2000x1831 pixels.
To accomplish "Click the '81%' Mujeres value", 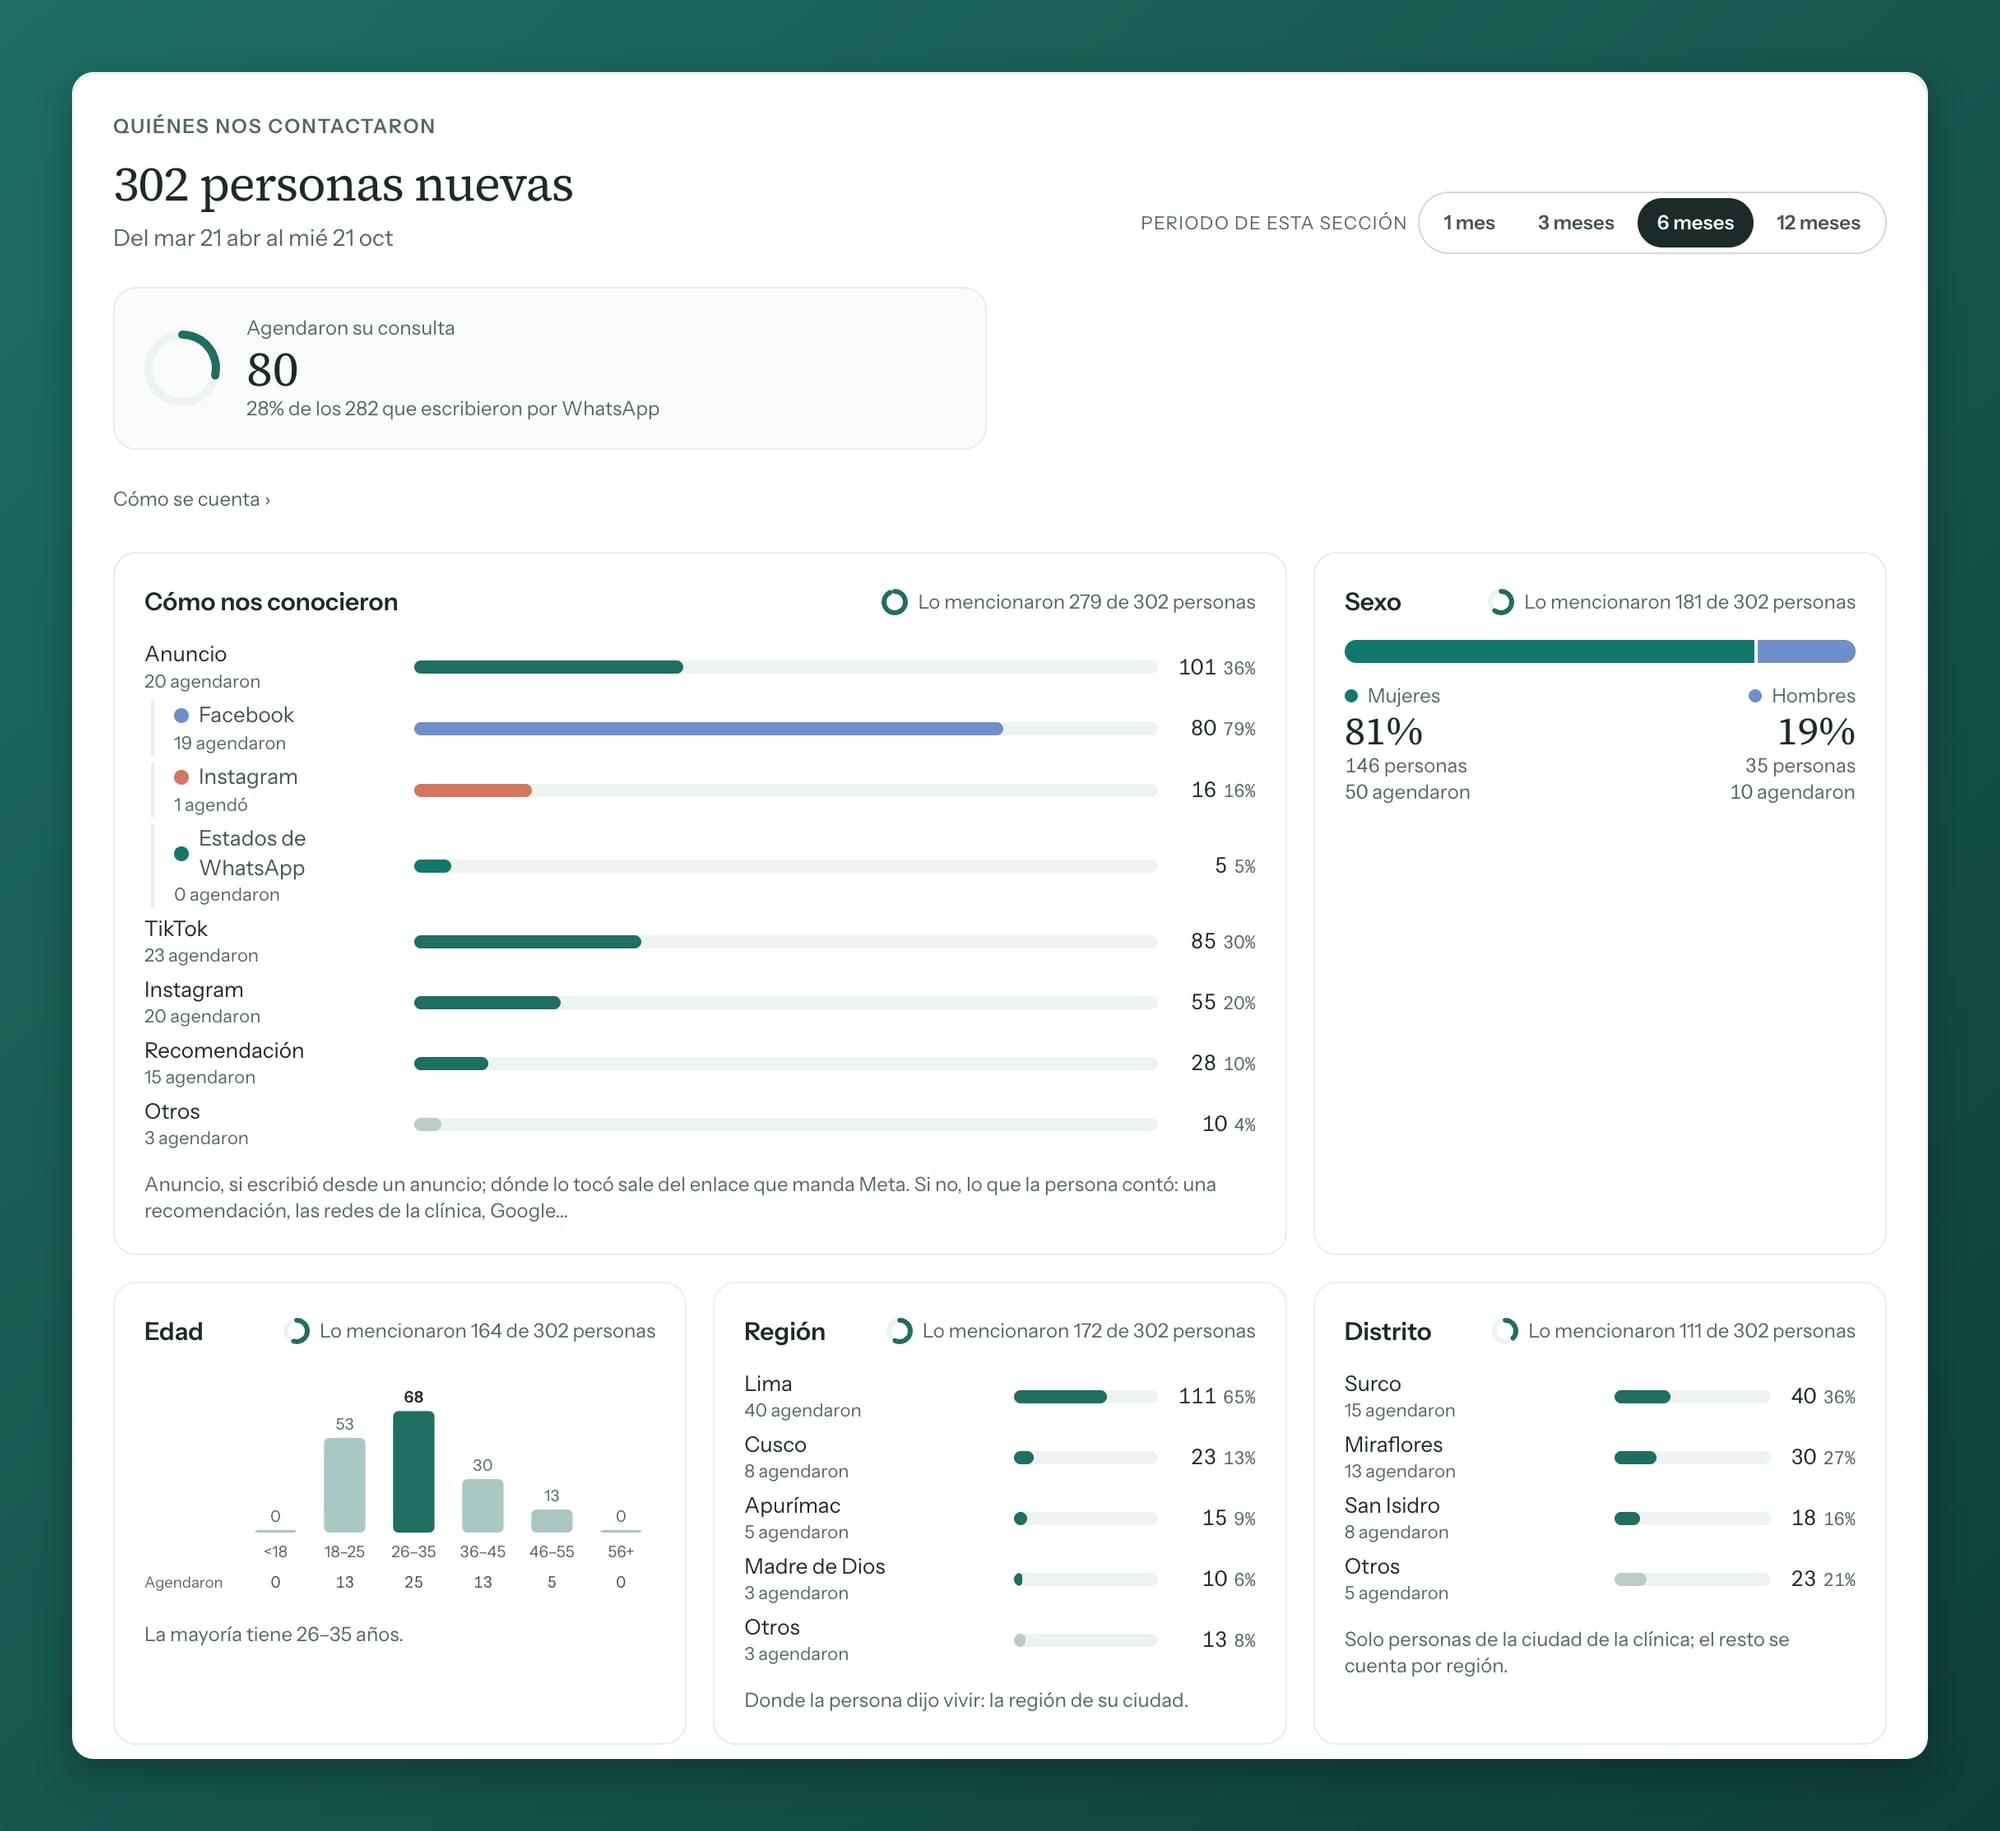I will point(1383,732).
